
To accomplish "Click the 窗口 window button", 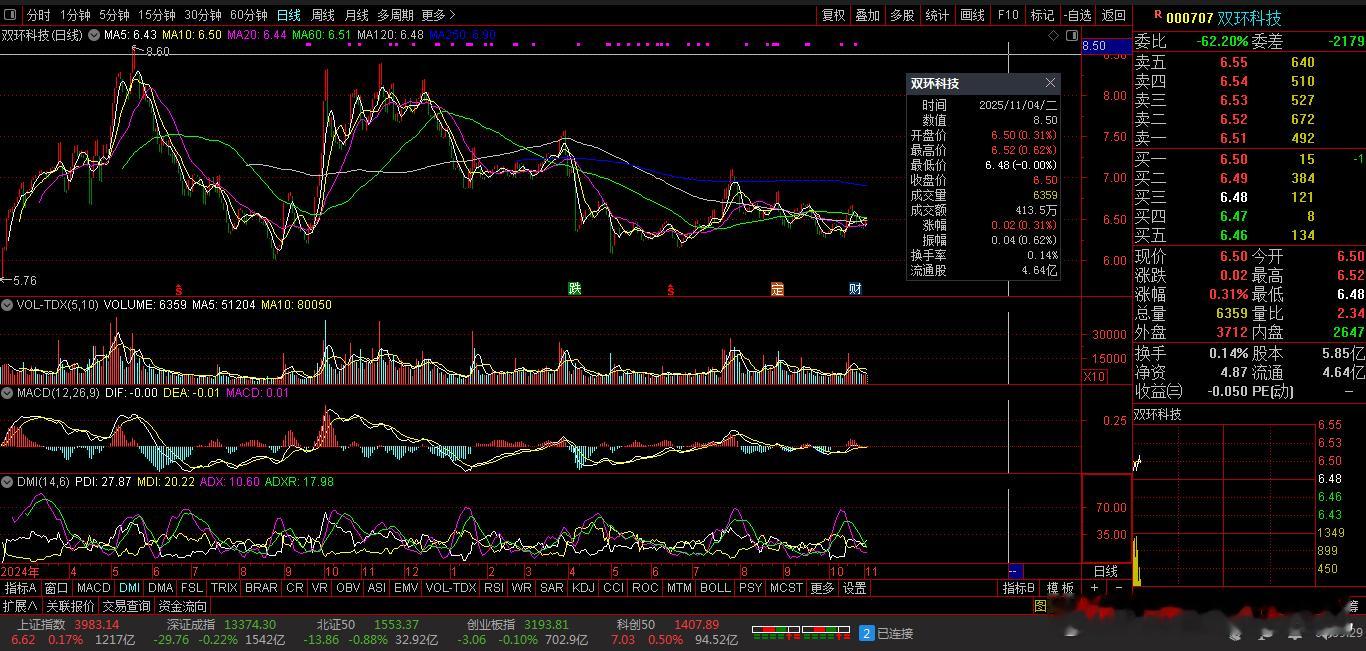I will click(x=56, y=588).
